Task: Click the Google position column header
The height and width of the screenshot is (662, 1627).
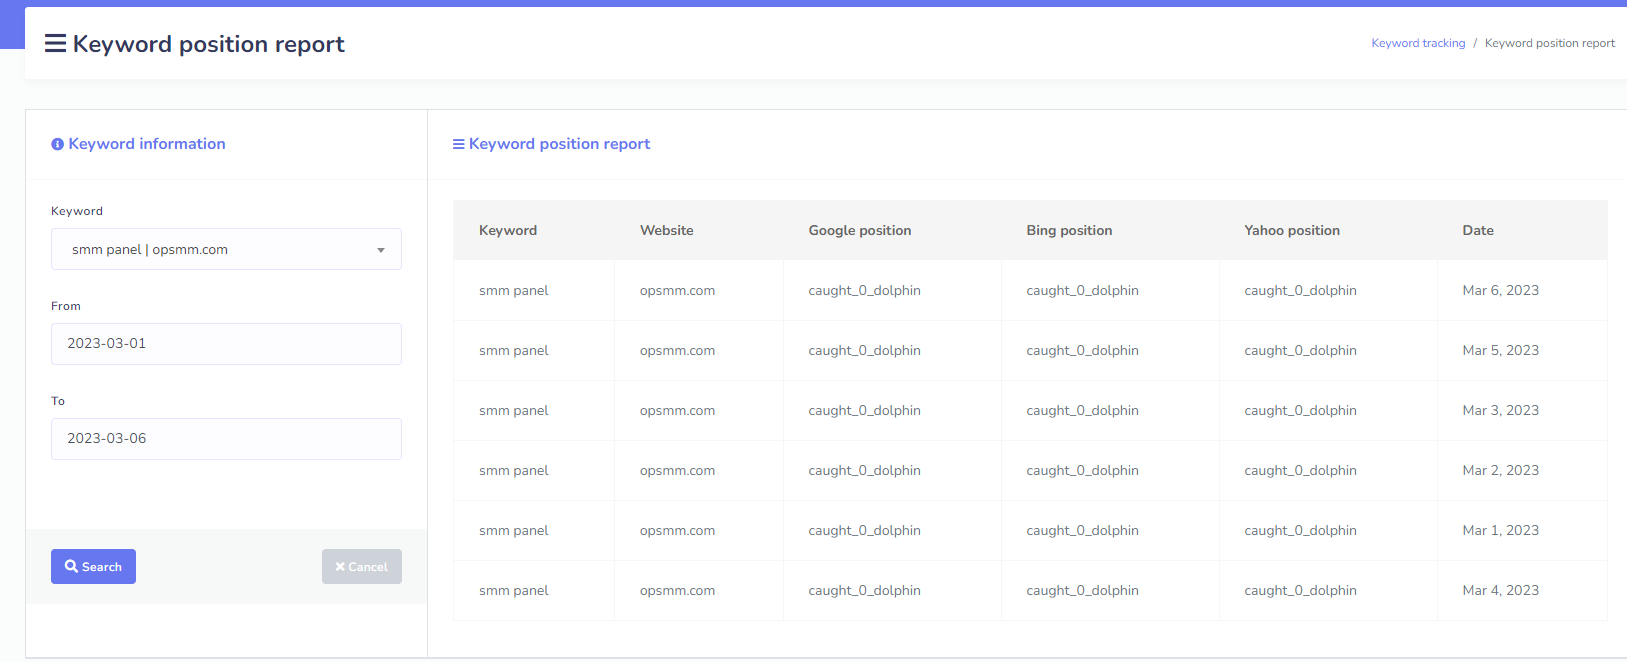Action: (x=859, y=230)
